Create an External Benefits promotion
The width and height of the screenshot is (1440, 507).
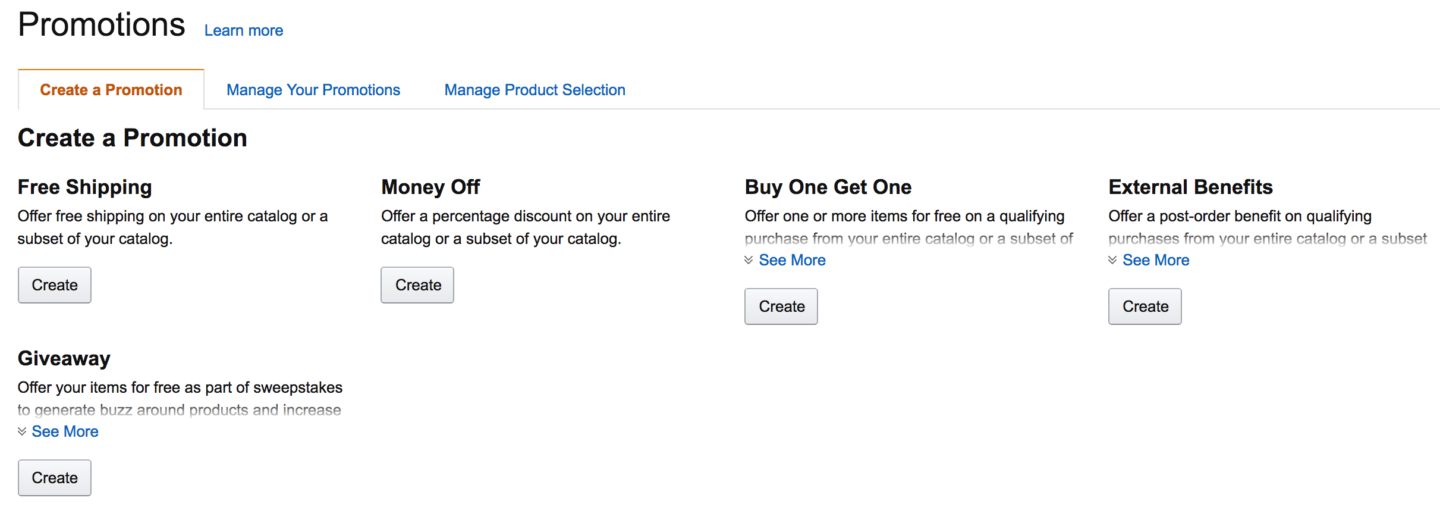click(1145, 306)
